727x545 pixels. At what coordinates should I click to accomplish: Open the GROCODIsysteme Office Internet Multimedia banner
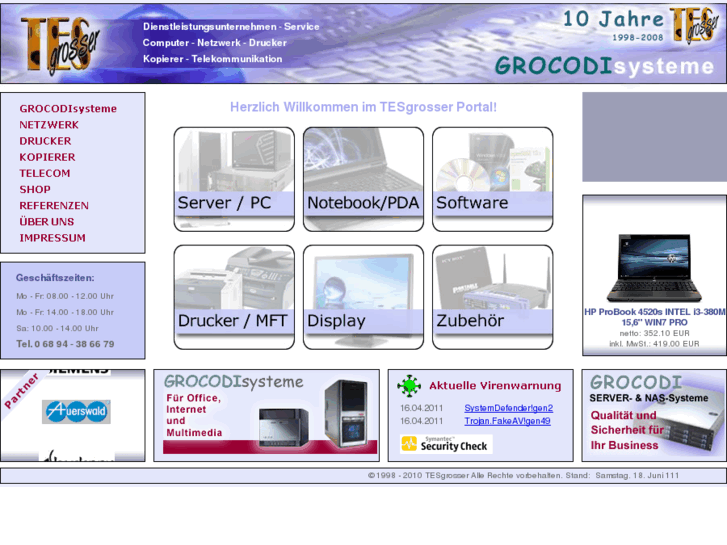tap(267, 415)
